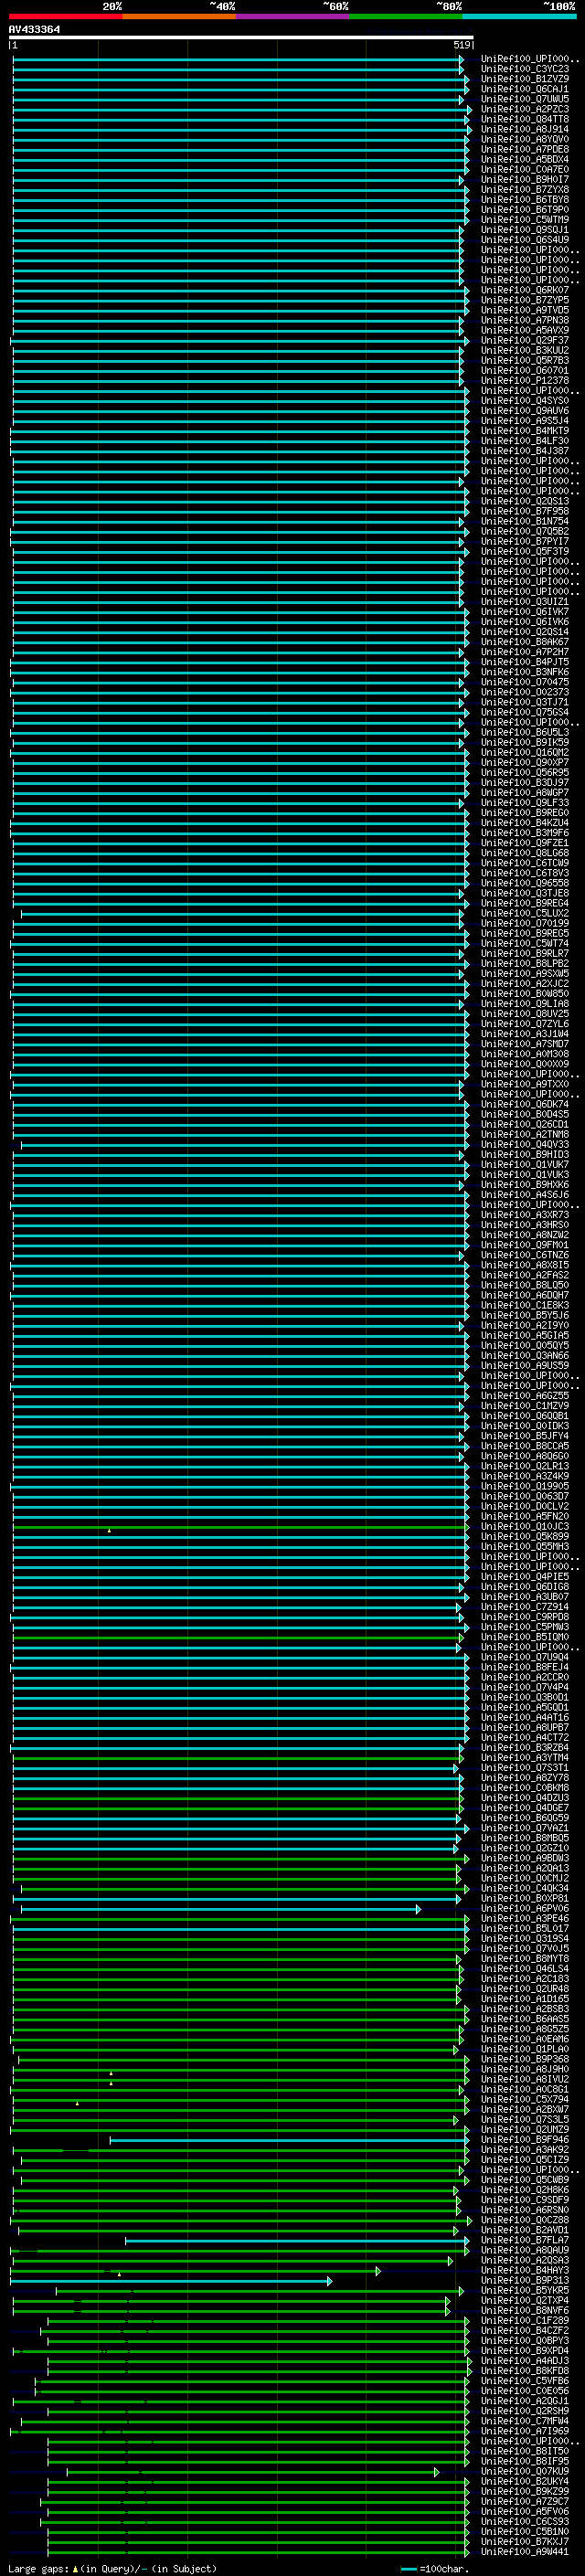Pick hit UniRef100_C5WTM9

click(x=525, y=219)
